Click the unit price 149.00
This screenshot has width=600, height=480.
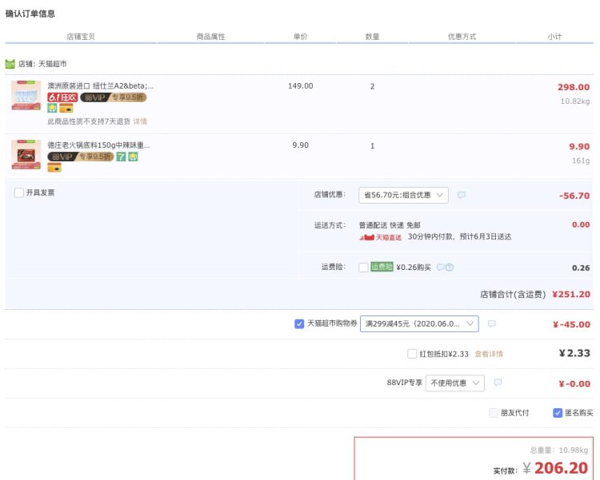300,86
